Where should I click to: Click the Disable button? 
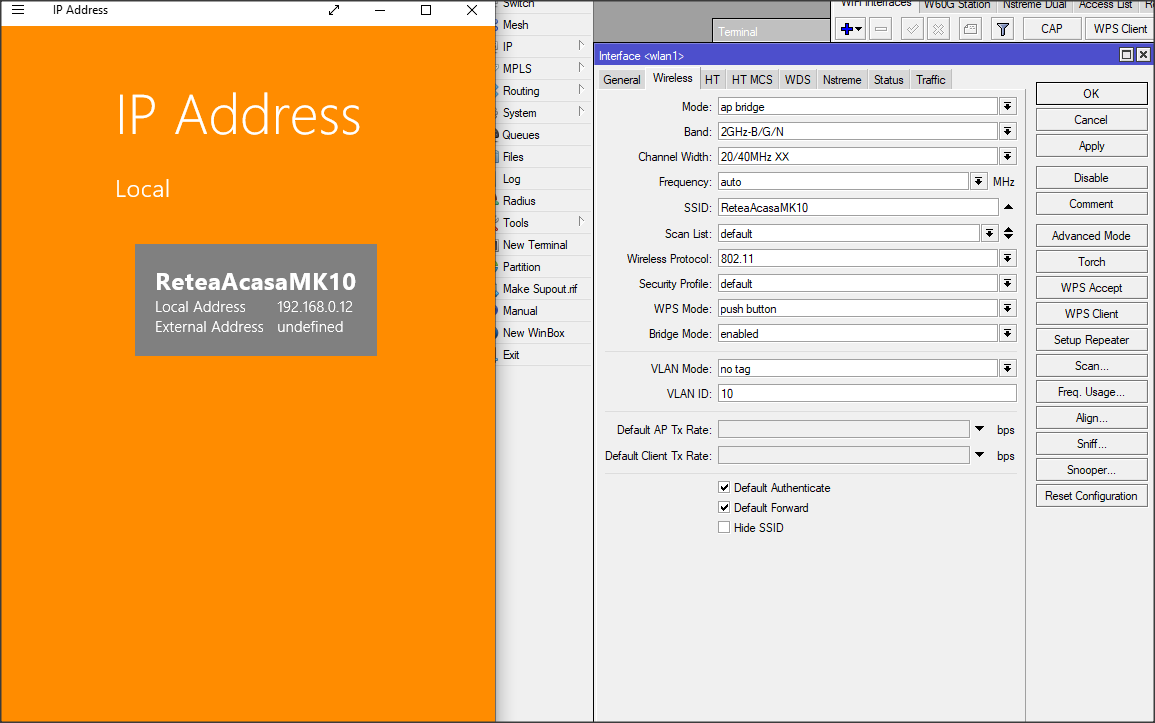click(x=1091, y=177)
